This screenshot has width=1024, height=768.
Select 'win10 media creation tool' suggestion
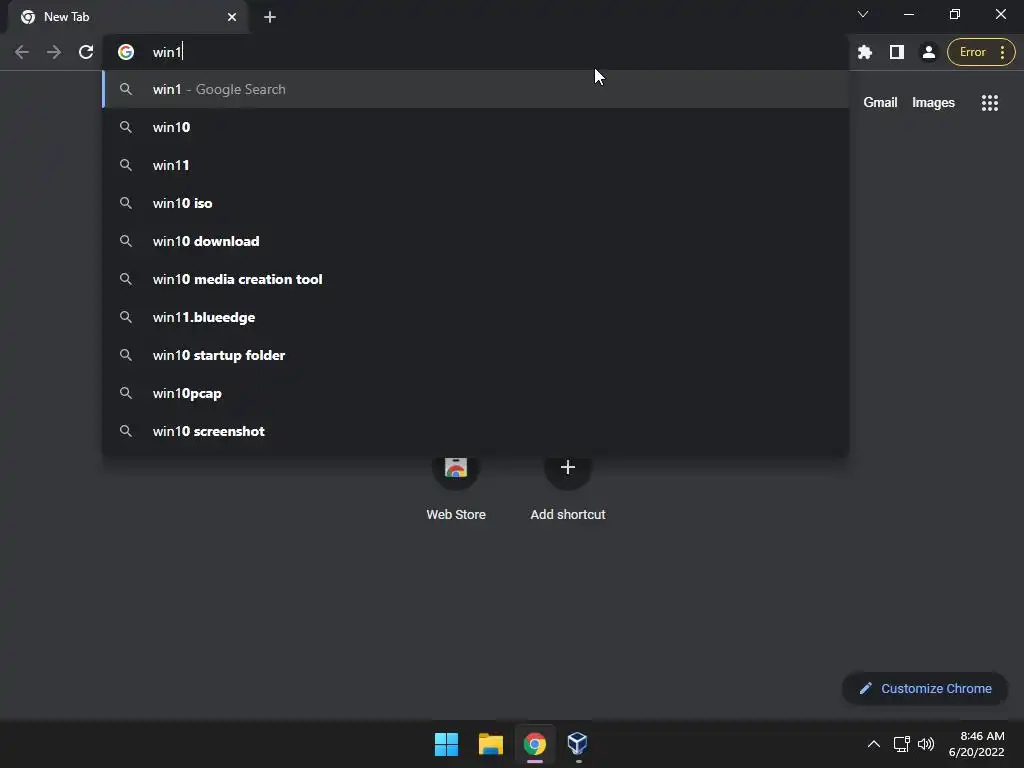475,279
